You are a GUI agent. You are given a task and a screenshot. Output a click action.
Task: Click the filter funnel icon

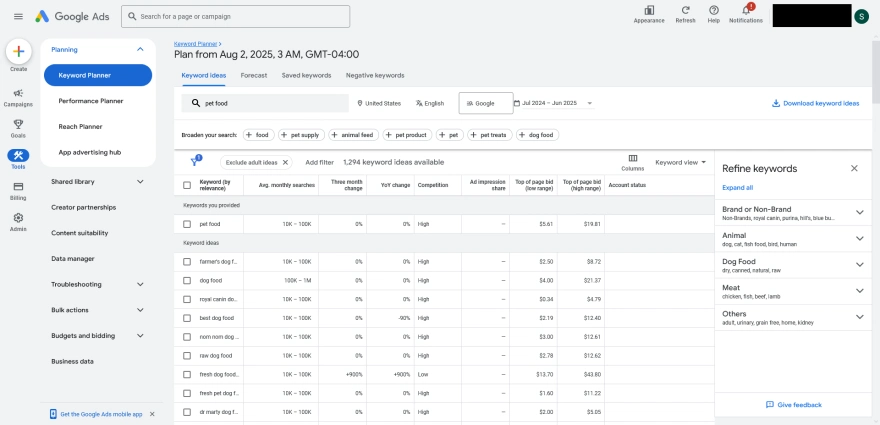coord(195,162)
